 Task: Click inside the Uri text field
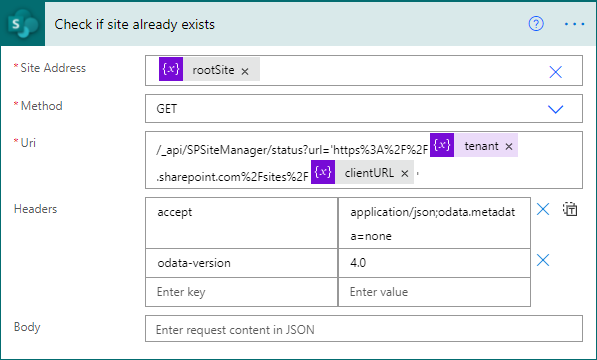pyautogui.click(x=364, y=160)
